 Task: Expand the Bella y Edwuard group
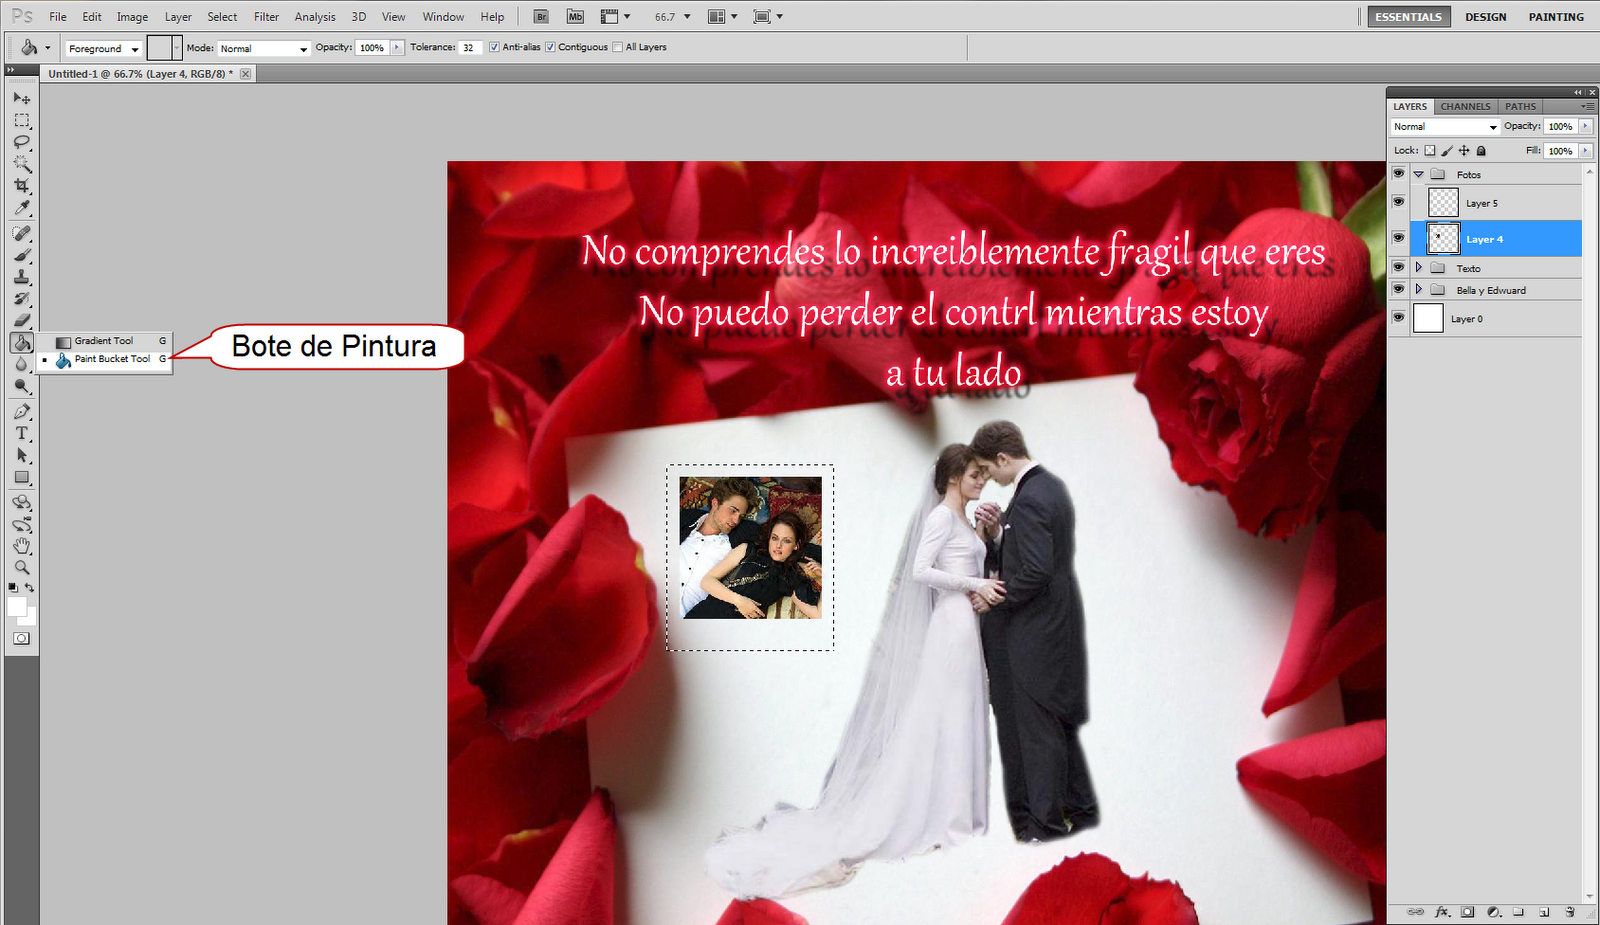pos(1418,289)
